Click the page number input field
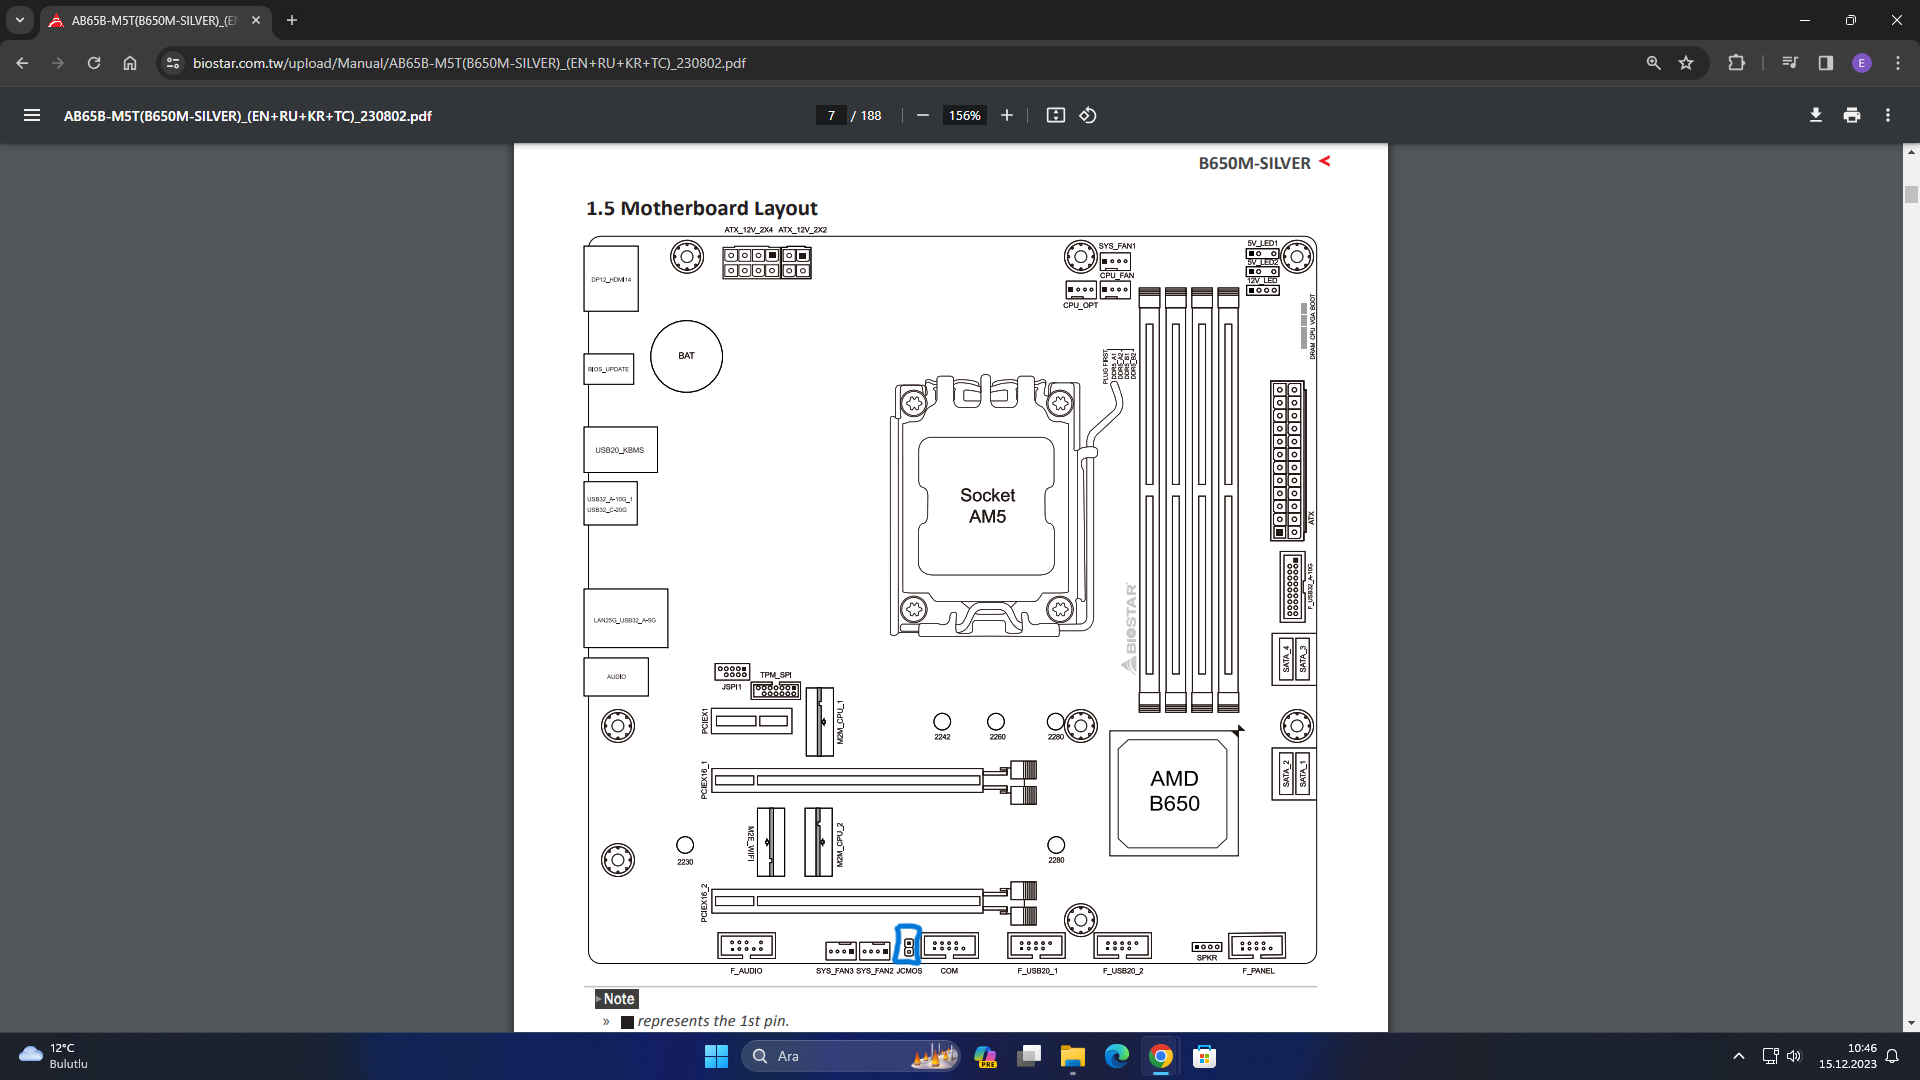Viewport: 1920px width, 1080px height. [x=831, y=115]
